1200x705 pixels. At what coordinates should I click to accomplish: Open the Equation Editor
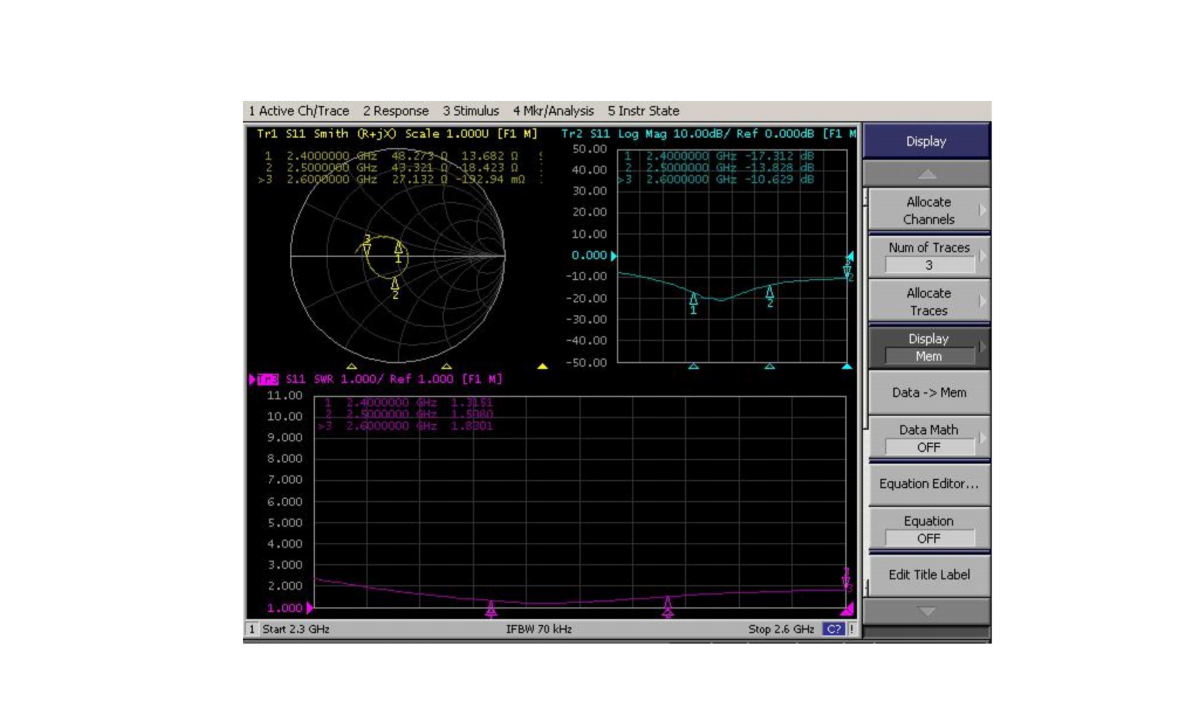pos(928,484)
